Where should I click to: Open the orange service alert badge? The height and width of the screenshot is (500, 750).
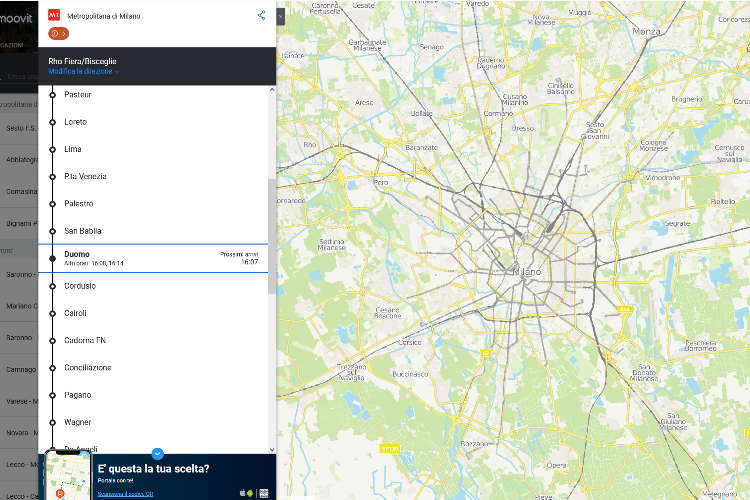(x=58, y=33)
